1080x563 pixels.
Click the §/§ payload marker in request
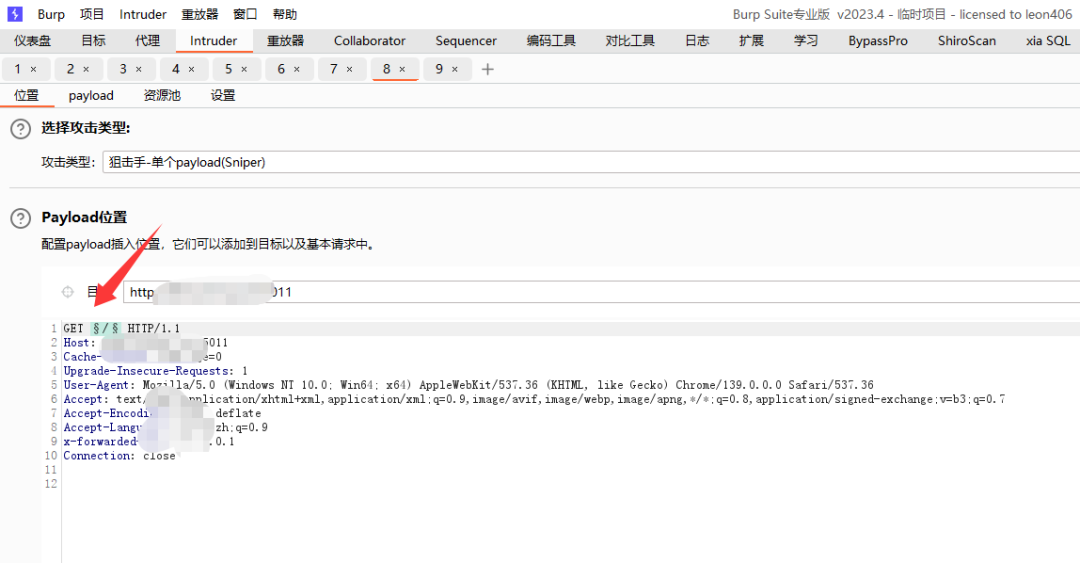(106, 329)
